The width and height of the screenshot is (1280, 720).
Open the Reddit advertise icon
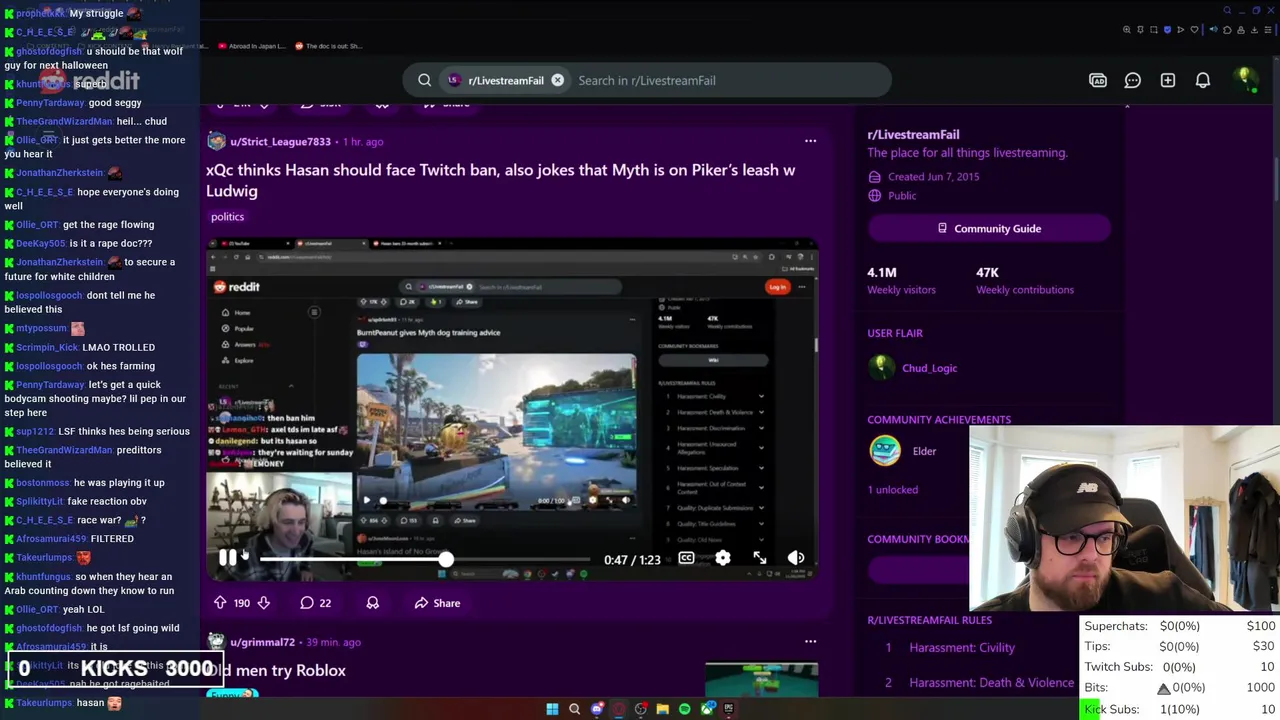pyautogui.click(x=1098, y=80)
